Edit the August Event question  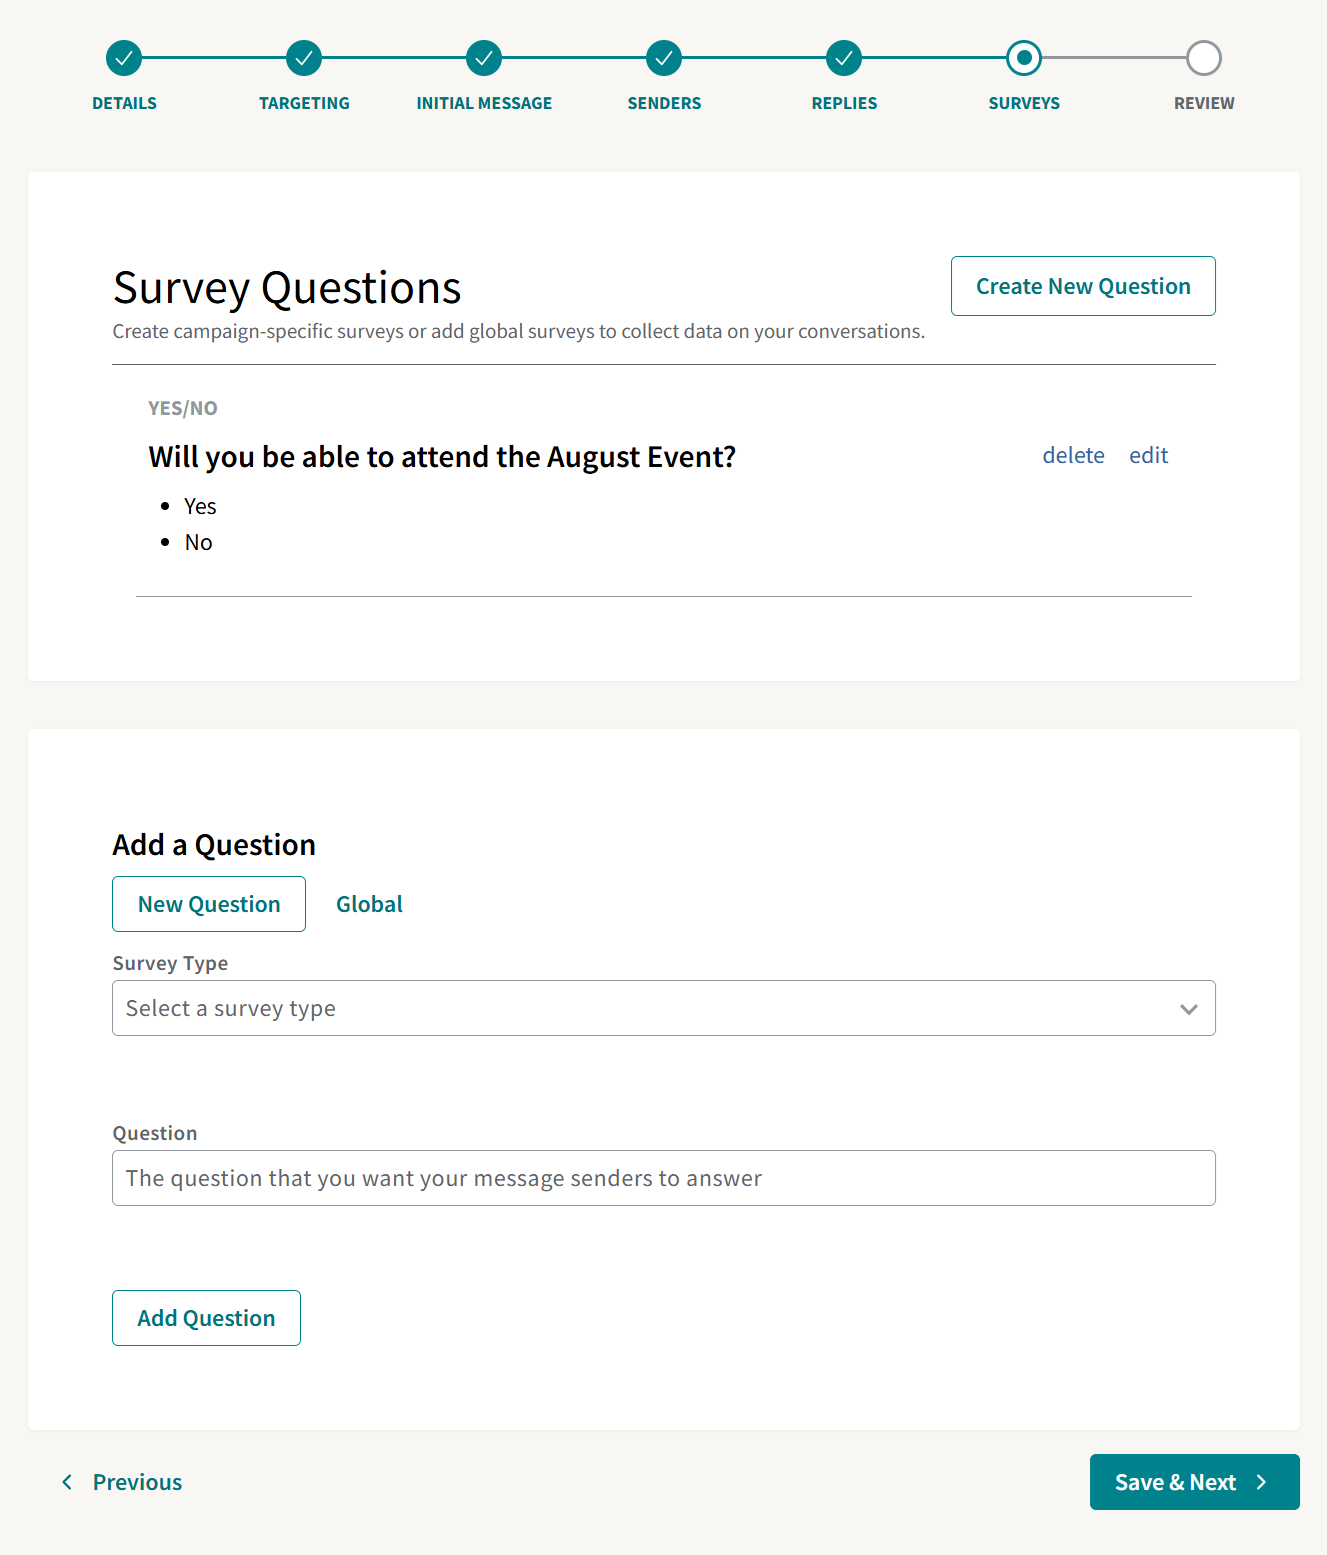(1148, 455)
